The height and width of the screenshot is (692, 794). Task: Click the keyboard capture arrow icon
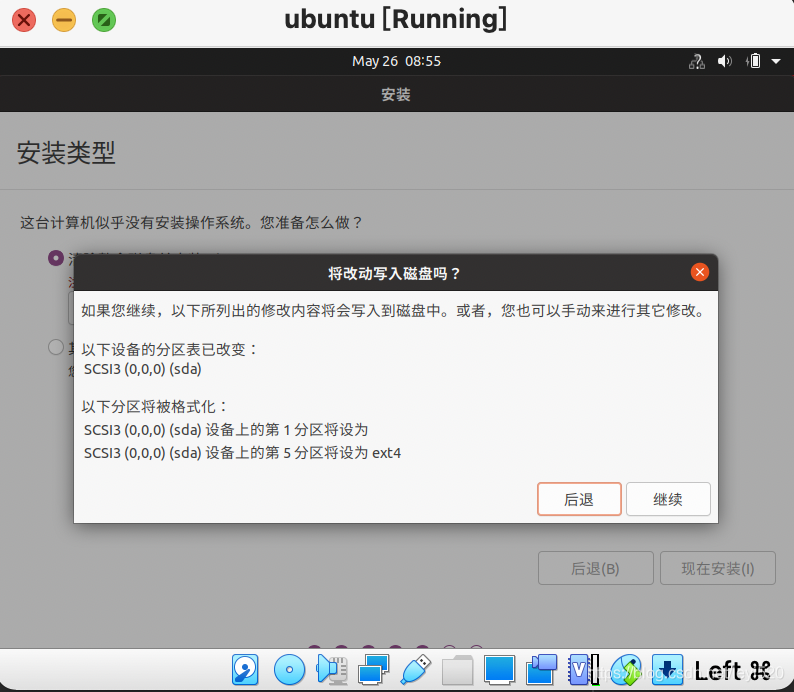pyautogui.click(x=667, y=670)
